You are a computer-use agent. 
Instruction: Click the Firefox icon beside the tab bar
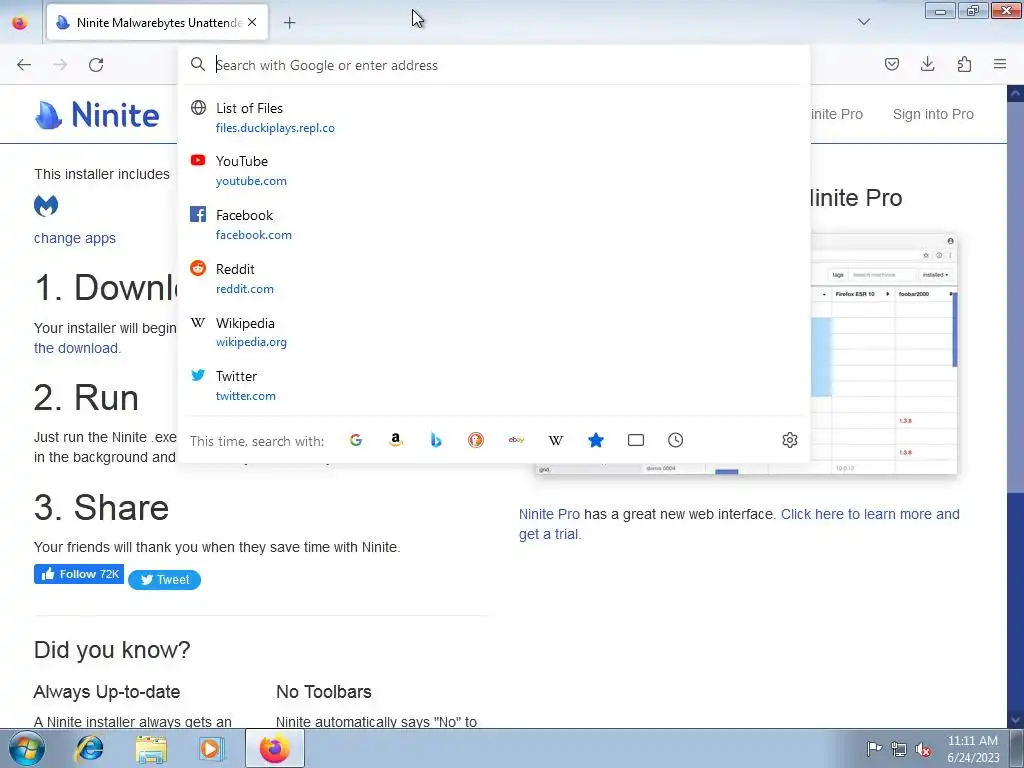[x=20, y=22]
